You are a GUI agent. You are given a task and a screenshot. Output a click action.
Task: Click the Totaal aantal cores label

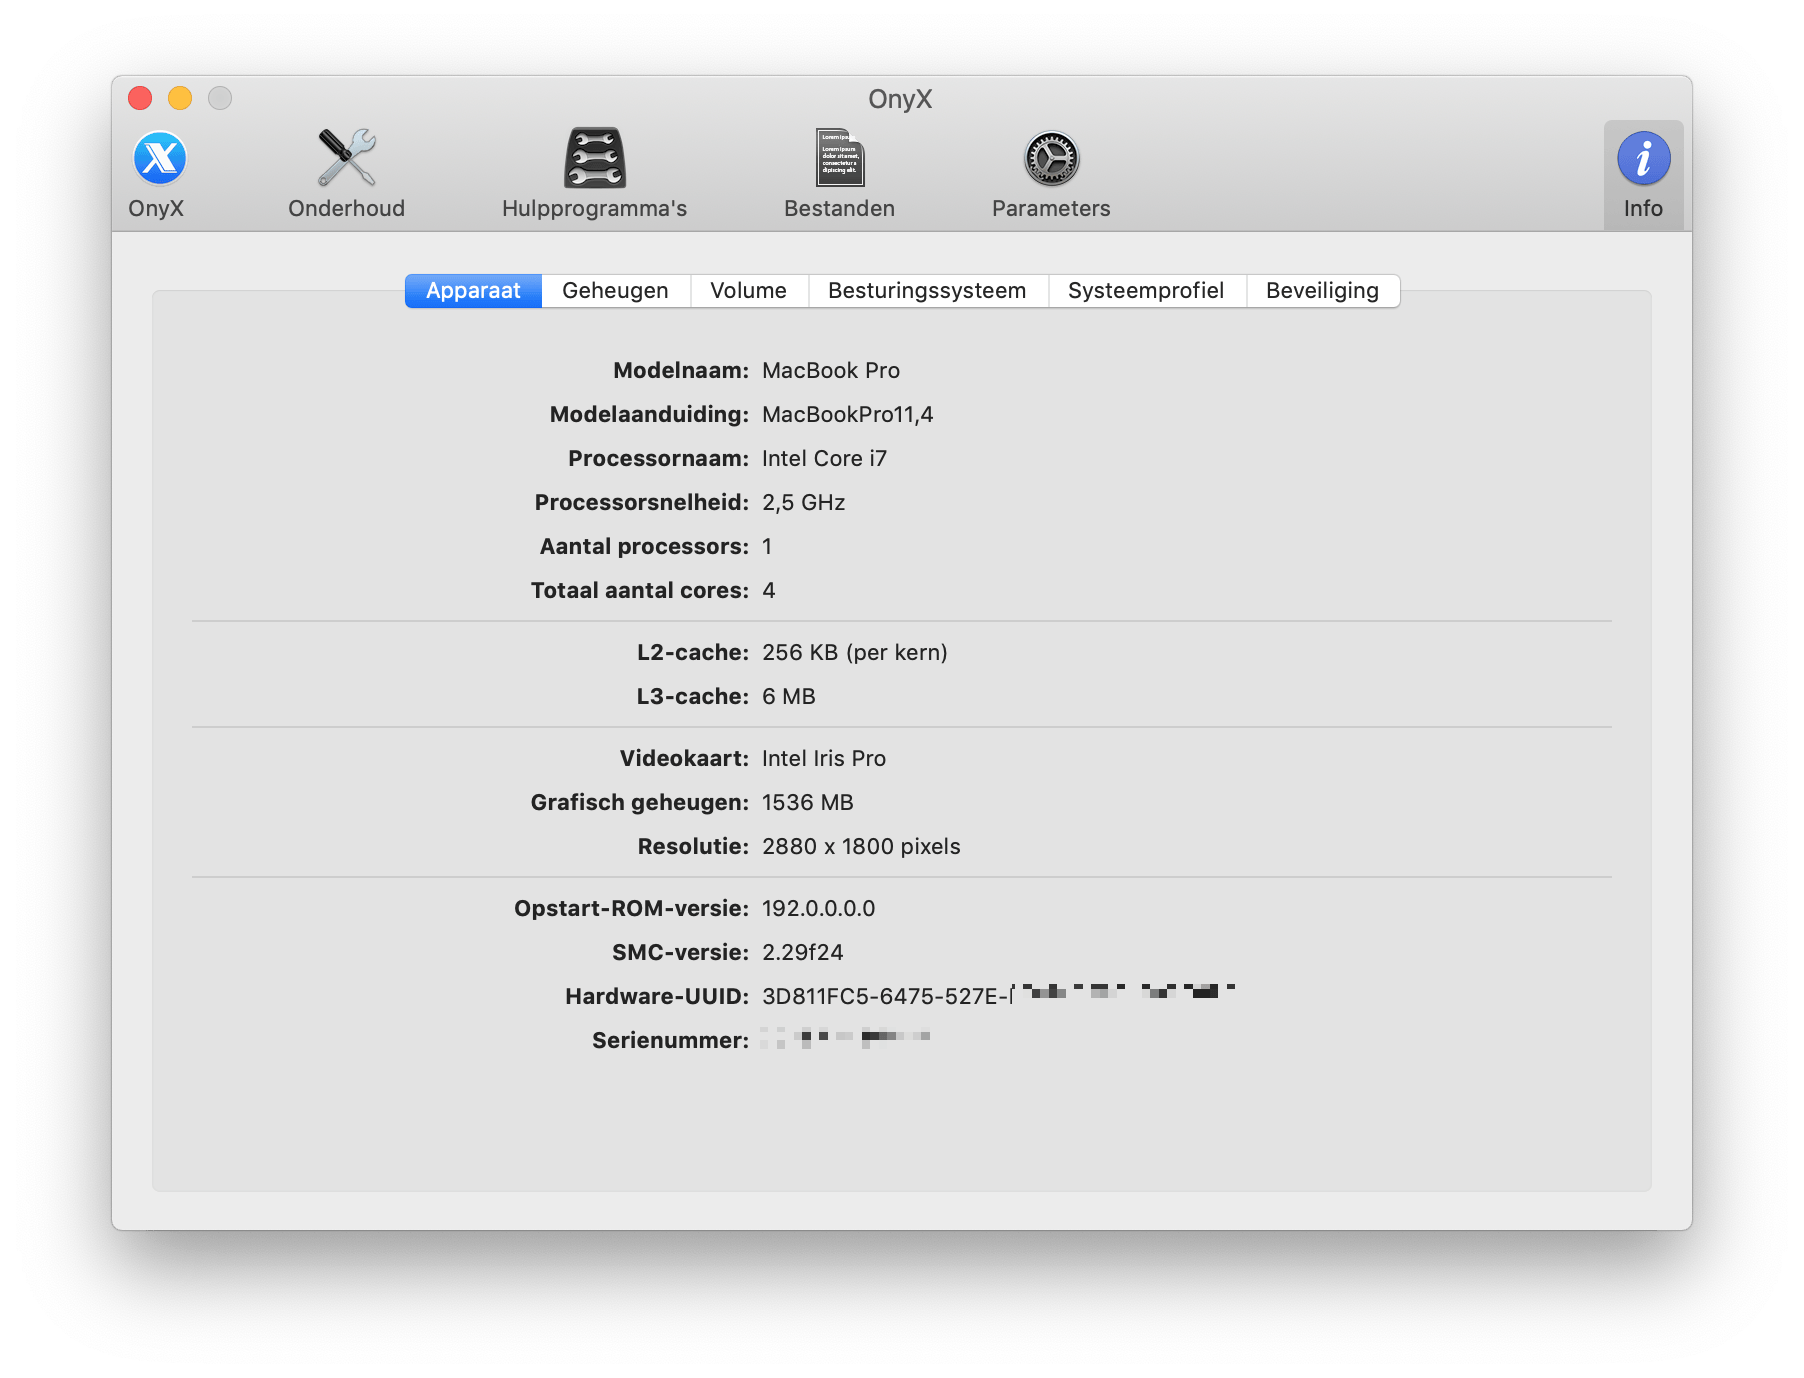coord(640,591)
